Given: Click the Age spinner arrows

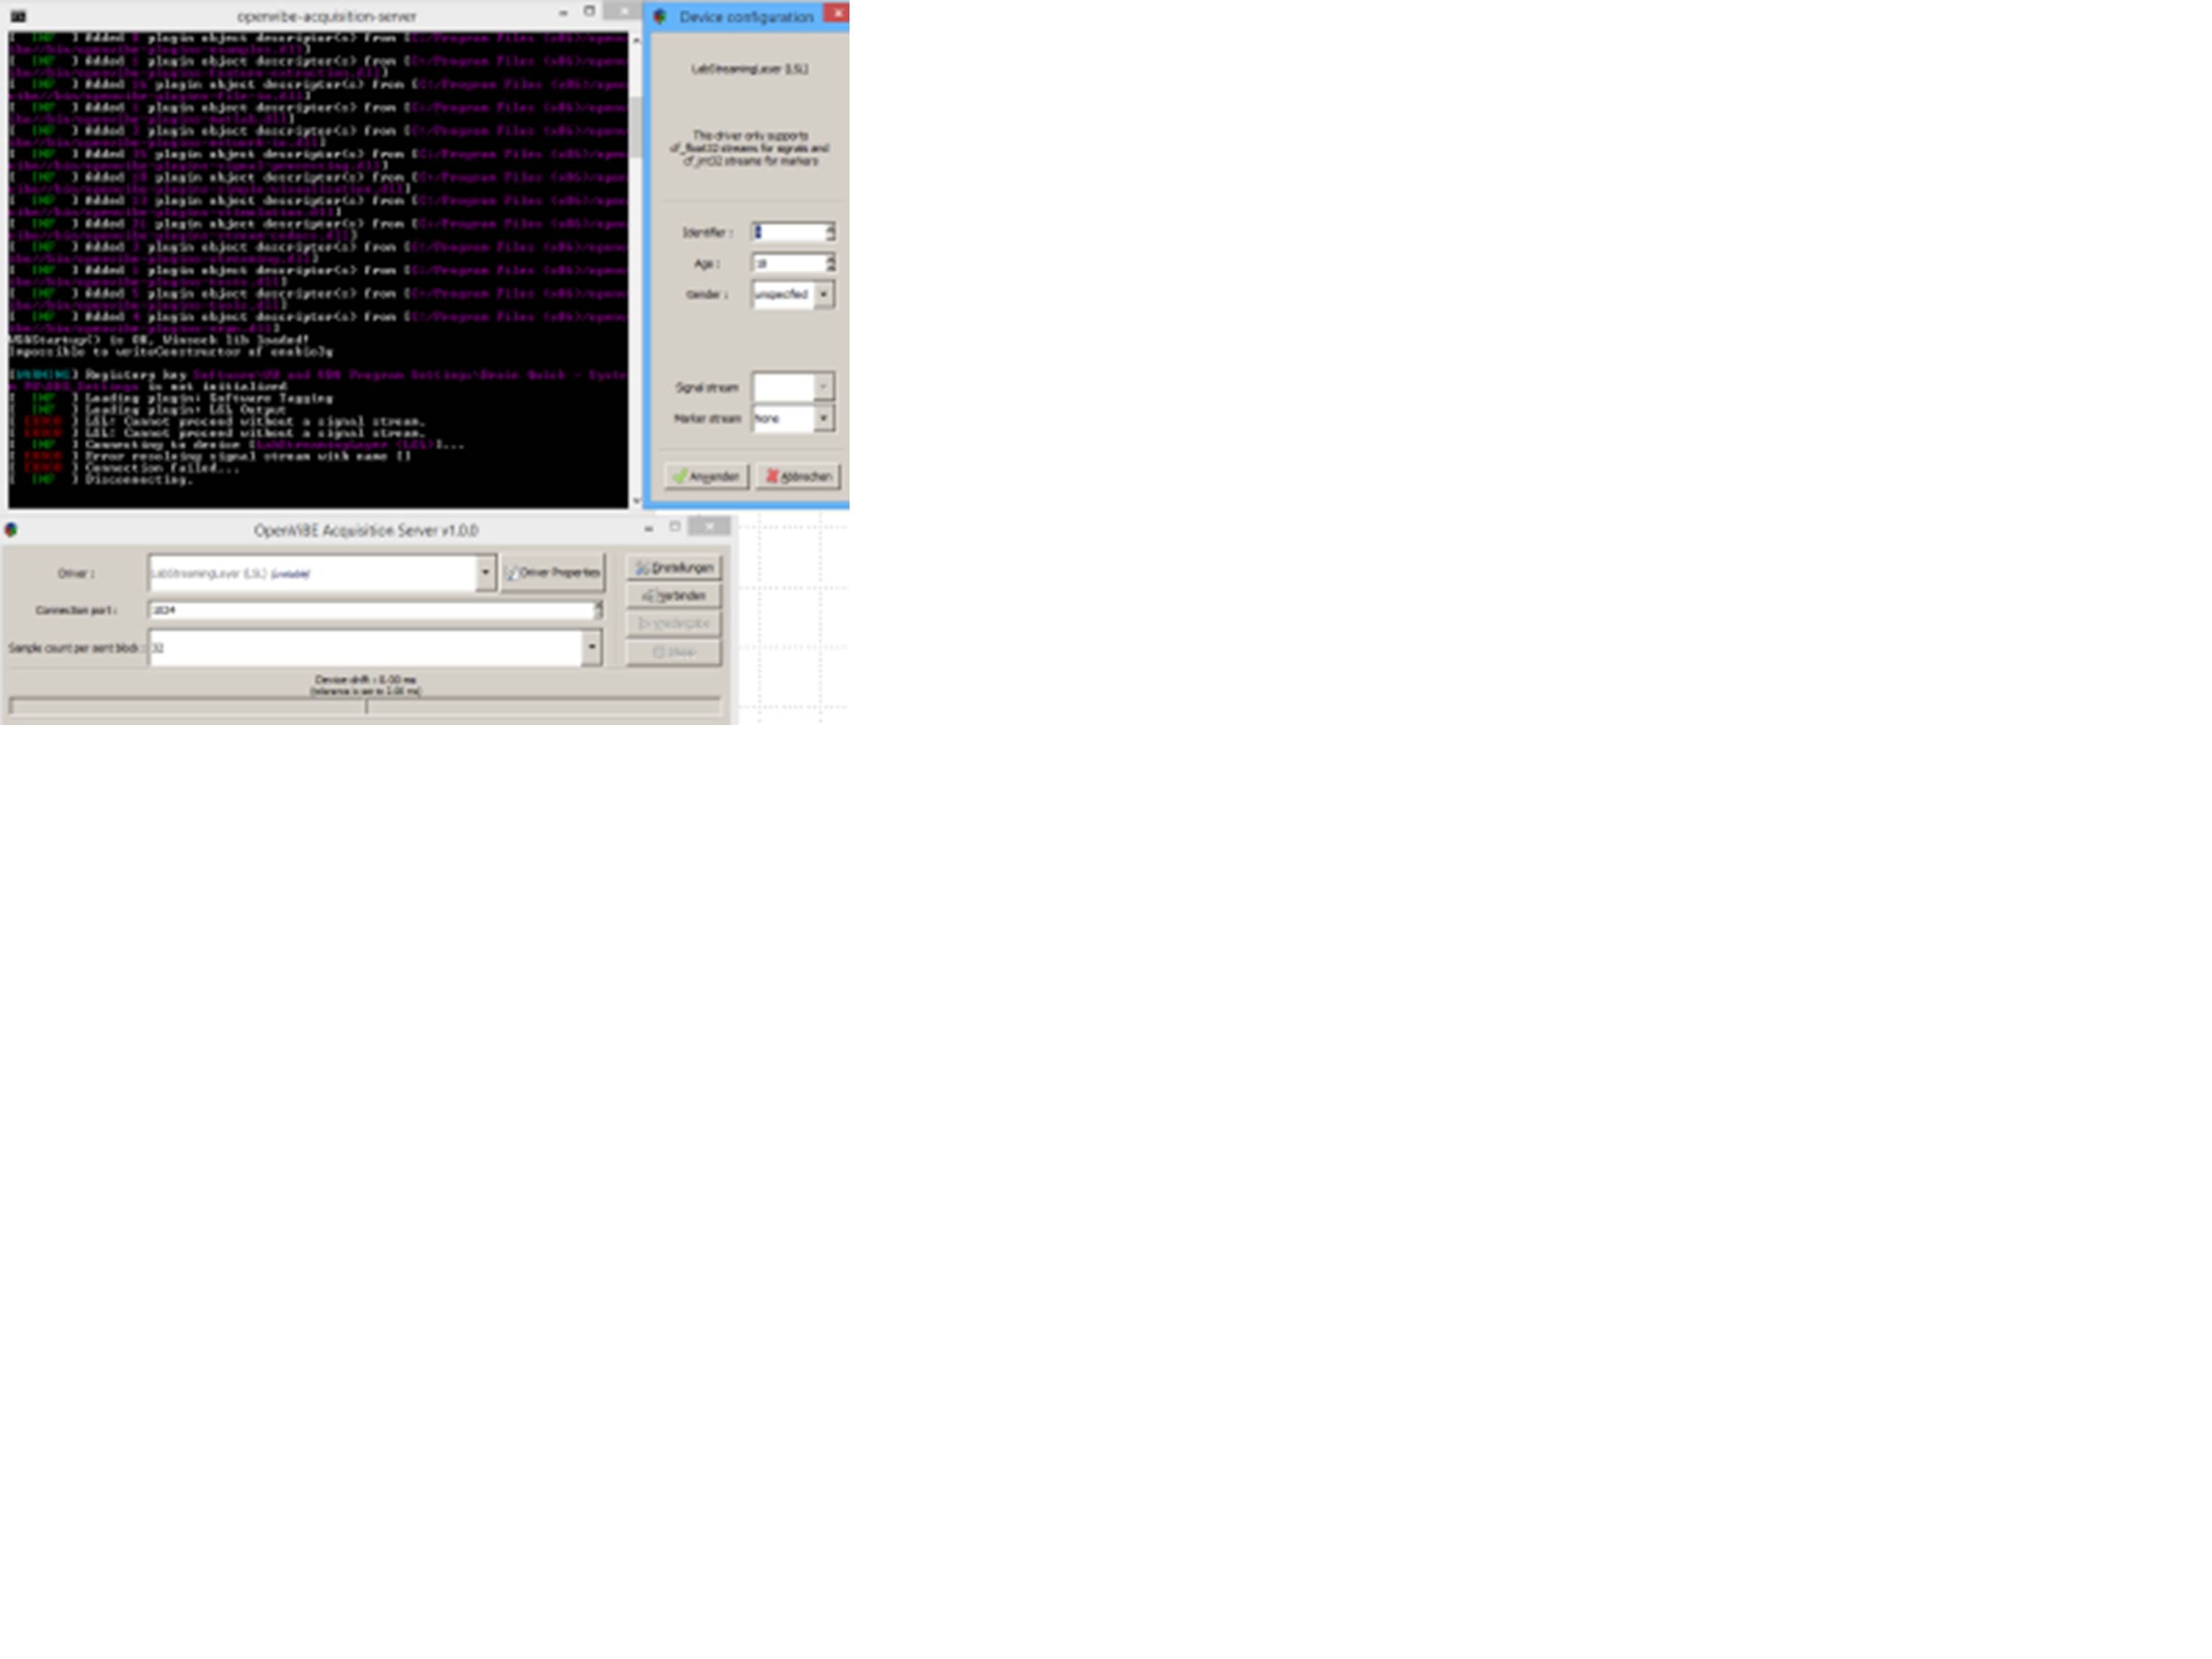Looking at the screenshot, I should tap(830, 263).
